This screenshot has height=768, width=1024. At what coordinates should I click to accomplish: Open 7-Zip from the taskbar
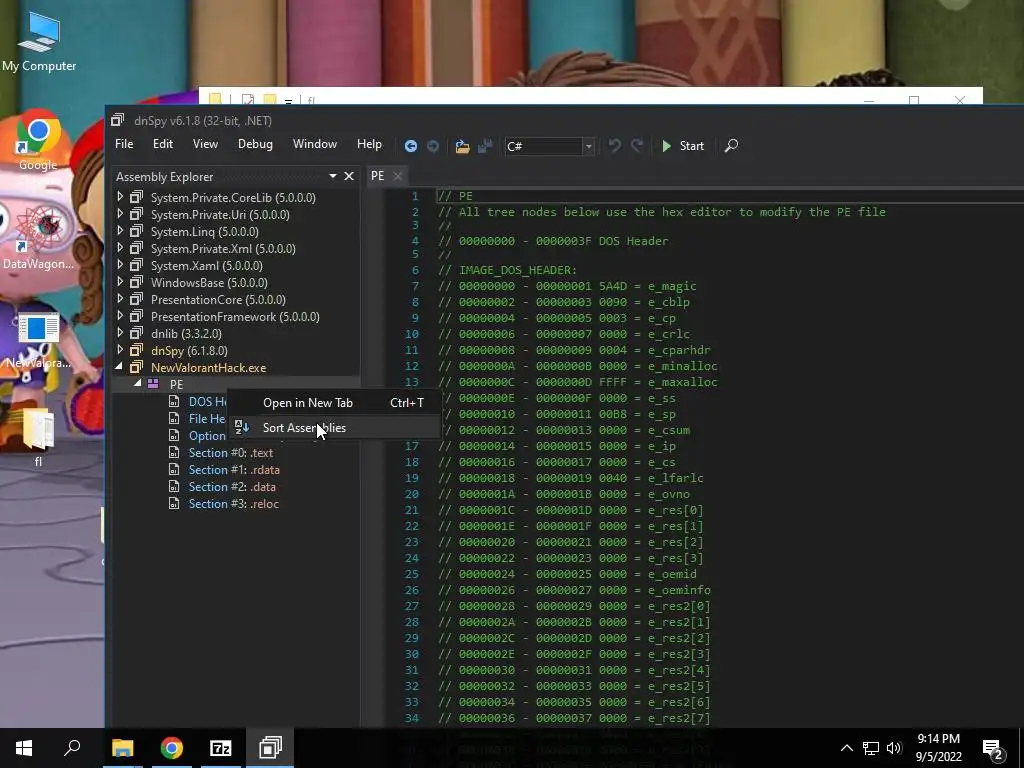(x=221, y=748)
